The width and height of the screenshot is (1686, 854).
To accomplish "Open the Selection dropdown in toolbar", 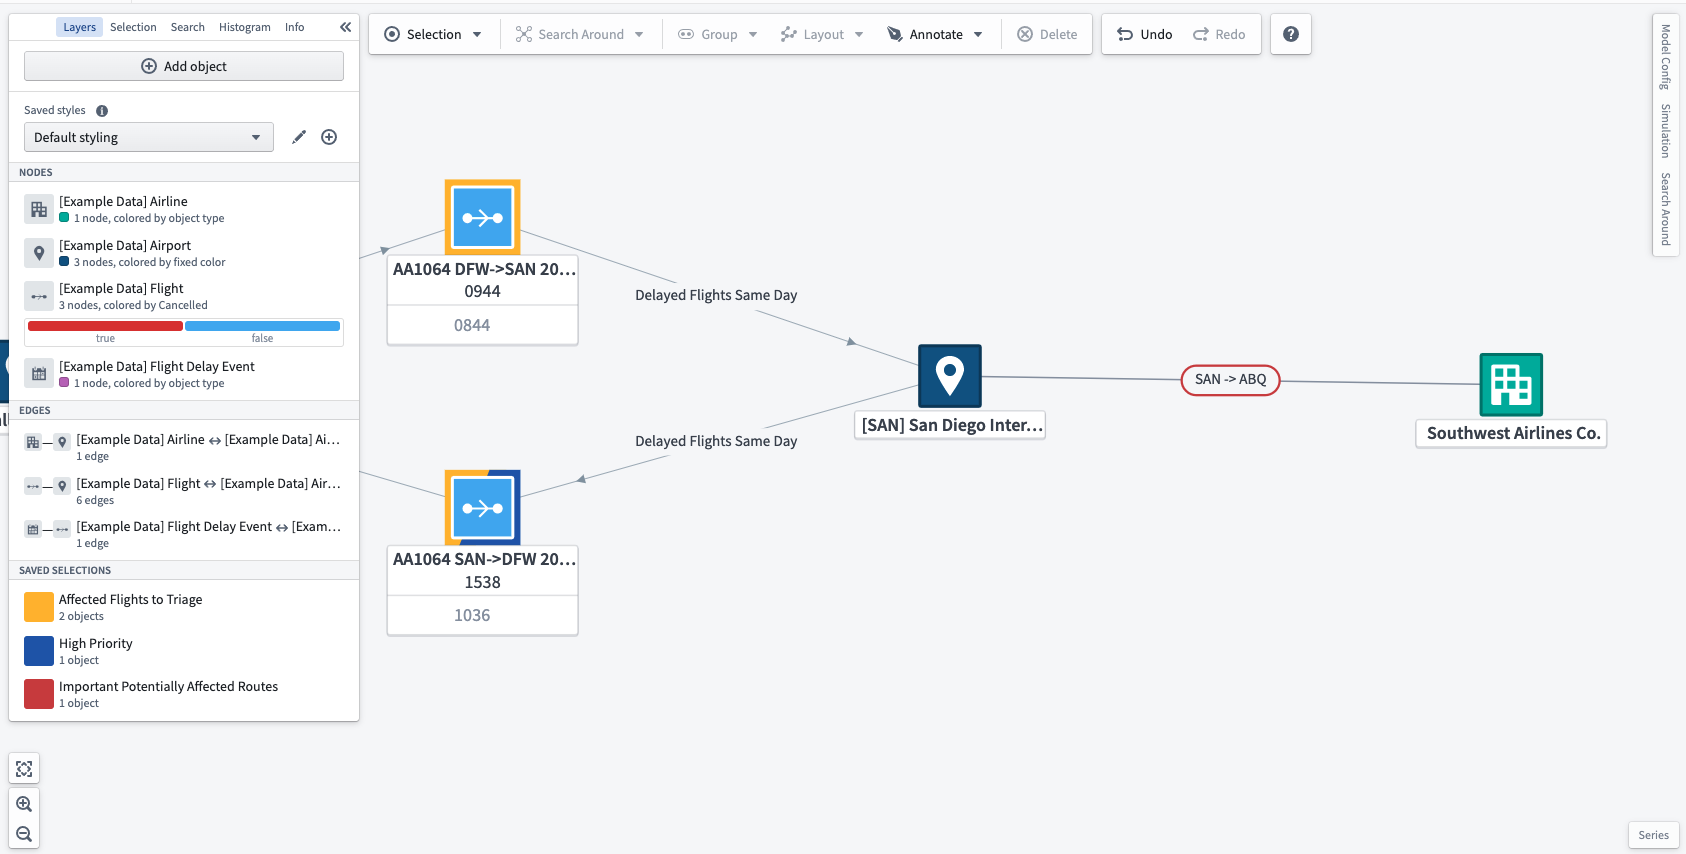I will pyautogui.click(x=433, y=34).
